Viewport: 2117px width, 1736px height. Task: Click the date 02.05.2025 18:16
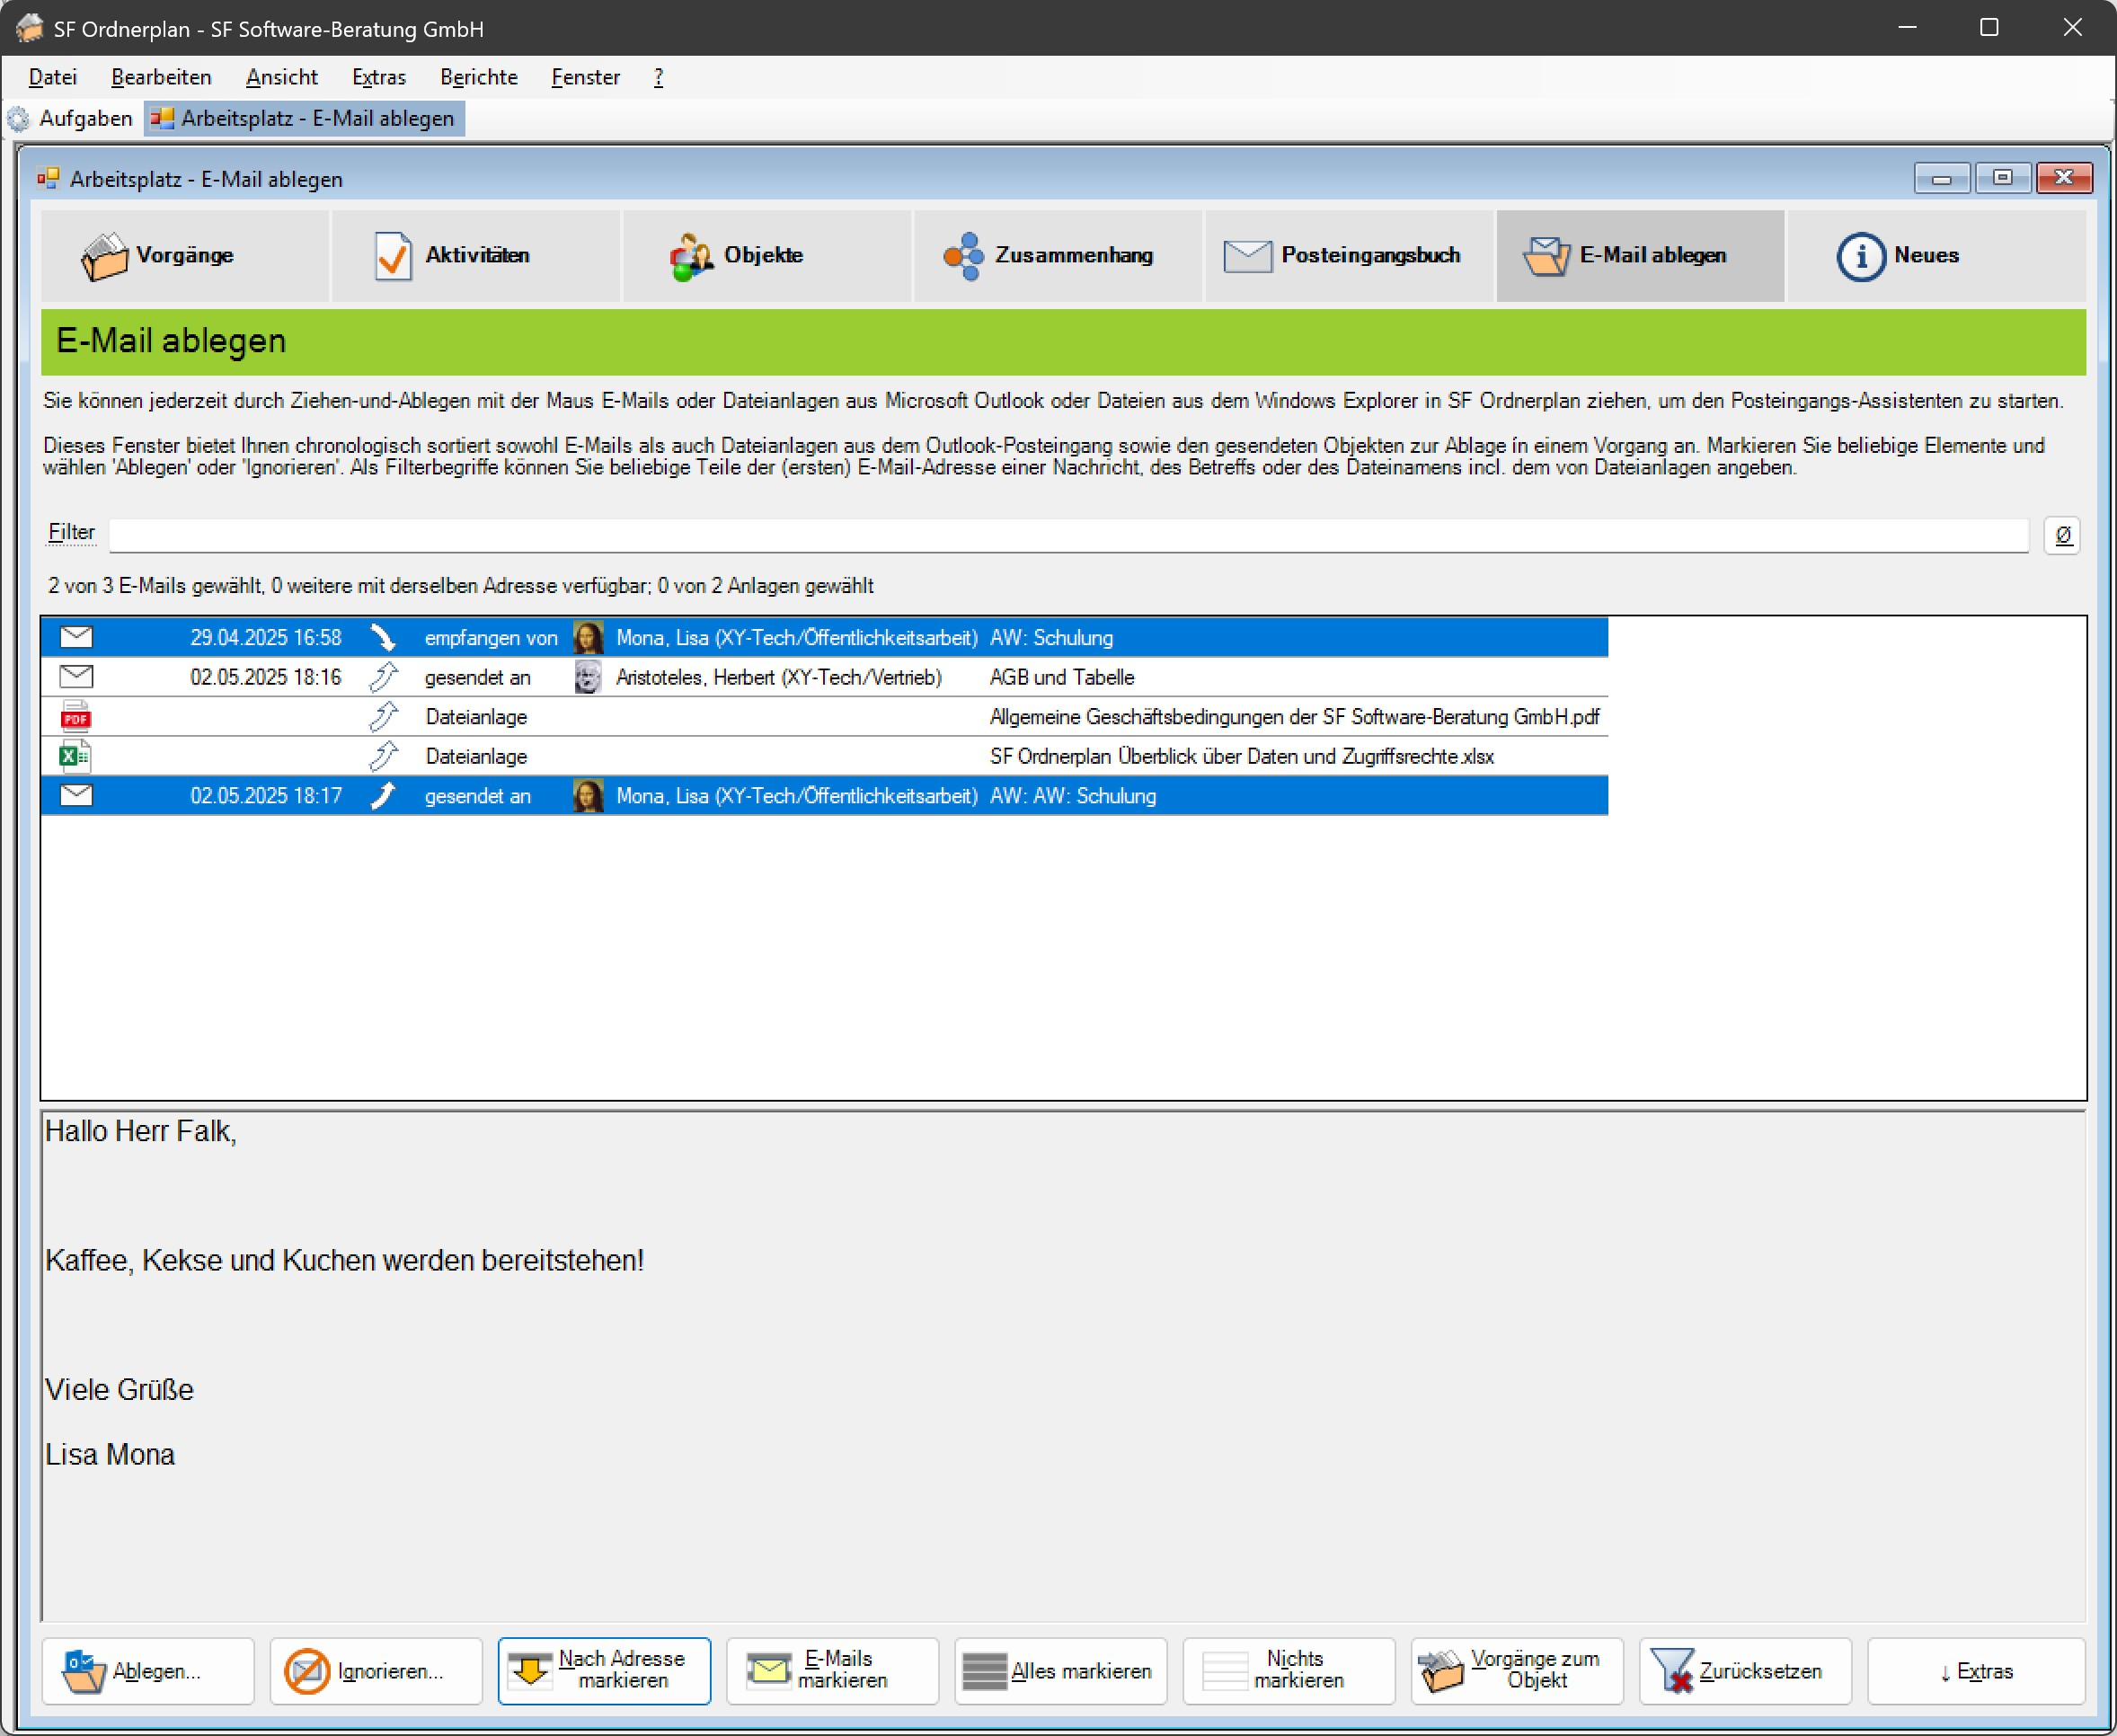[x=266, y=678]
